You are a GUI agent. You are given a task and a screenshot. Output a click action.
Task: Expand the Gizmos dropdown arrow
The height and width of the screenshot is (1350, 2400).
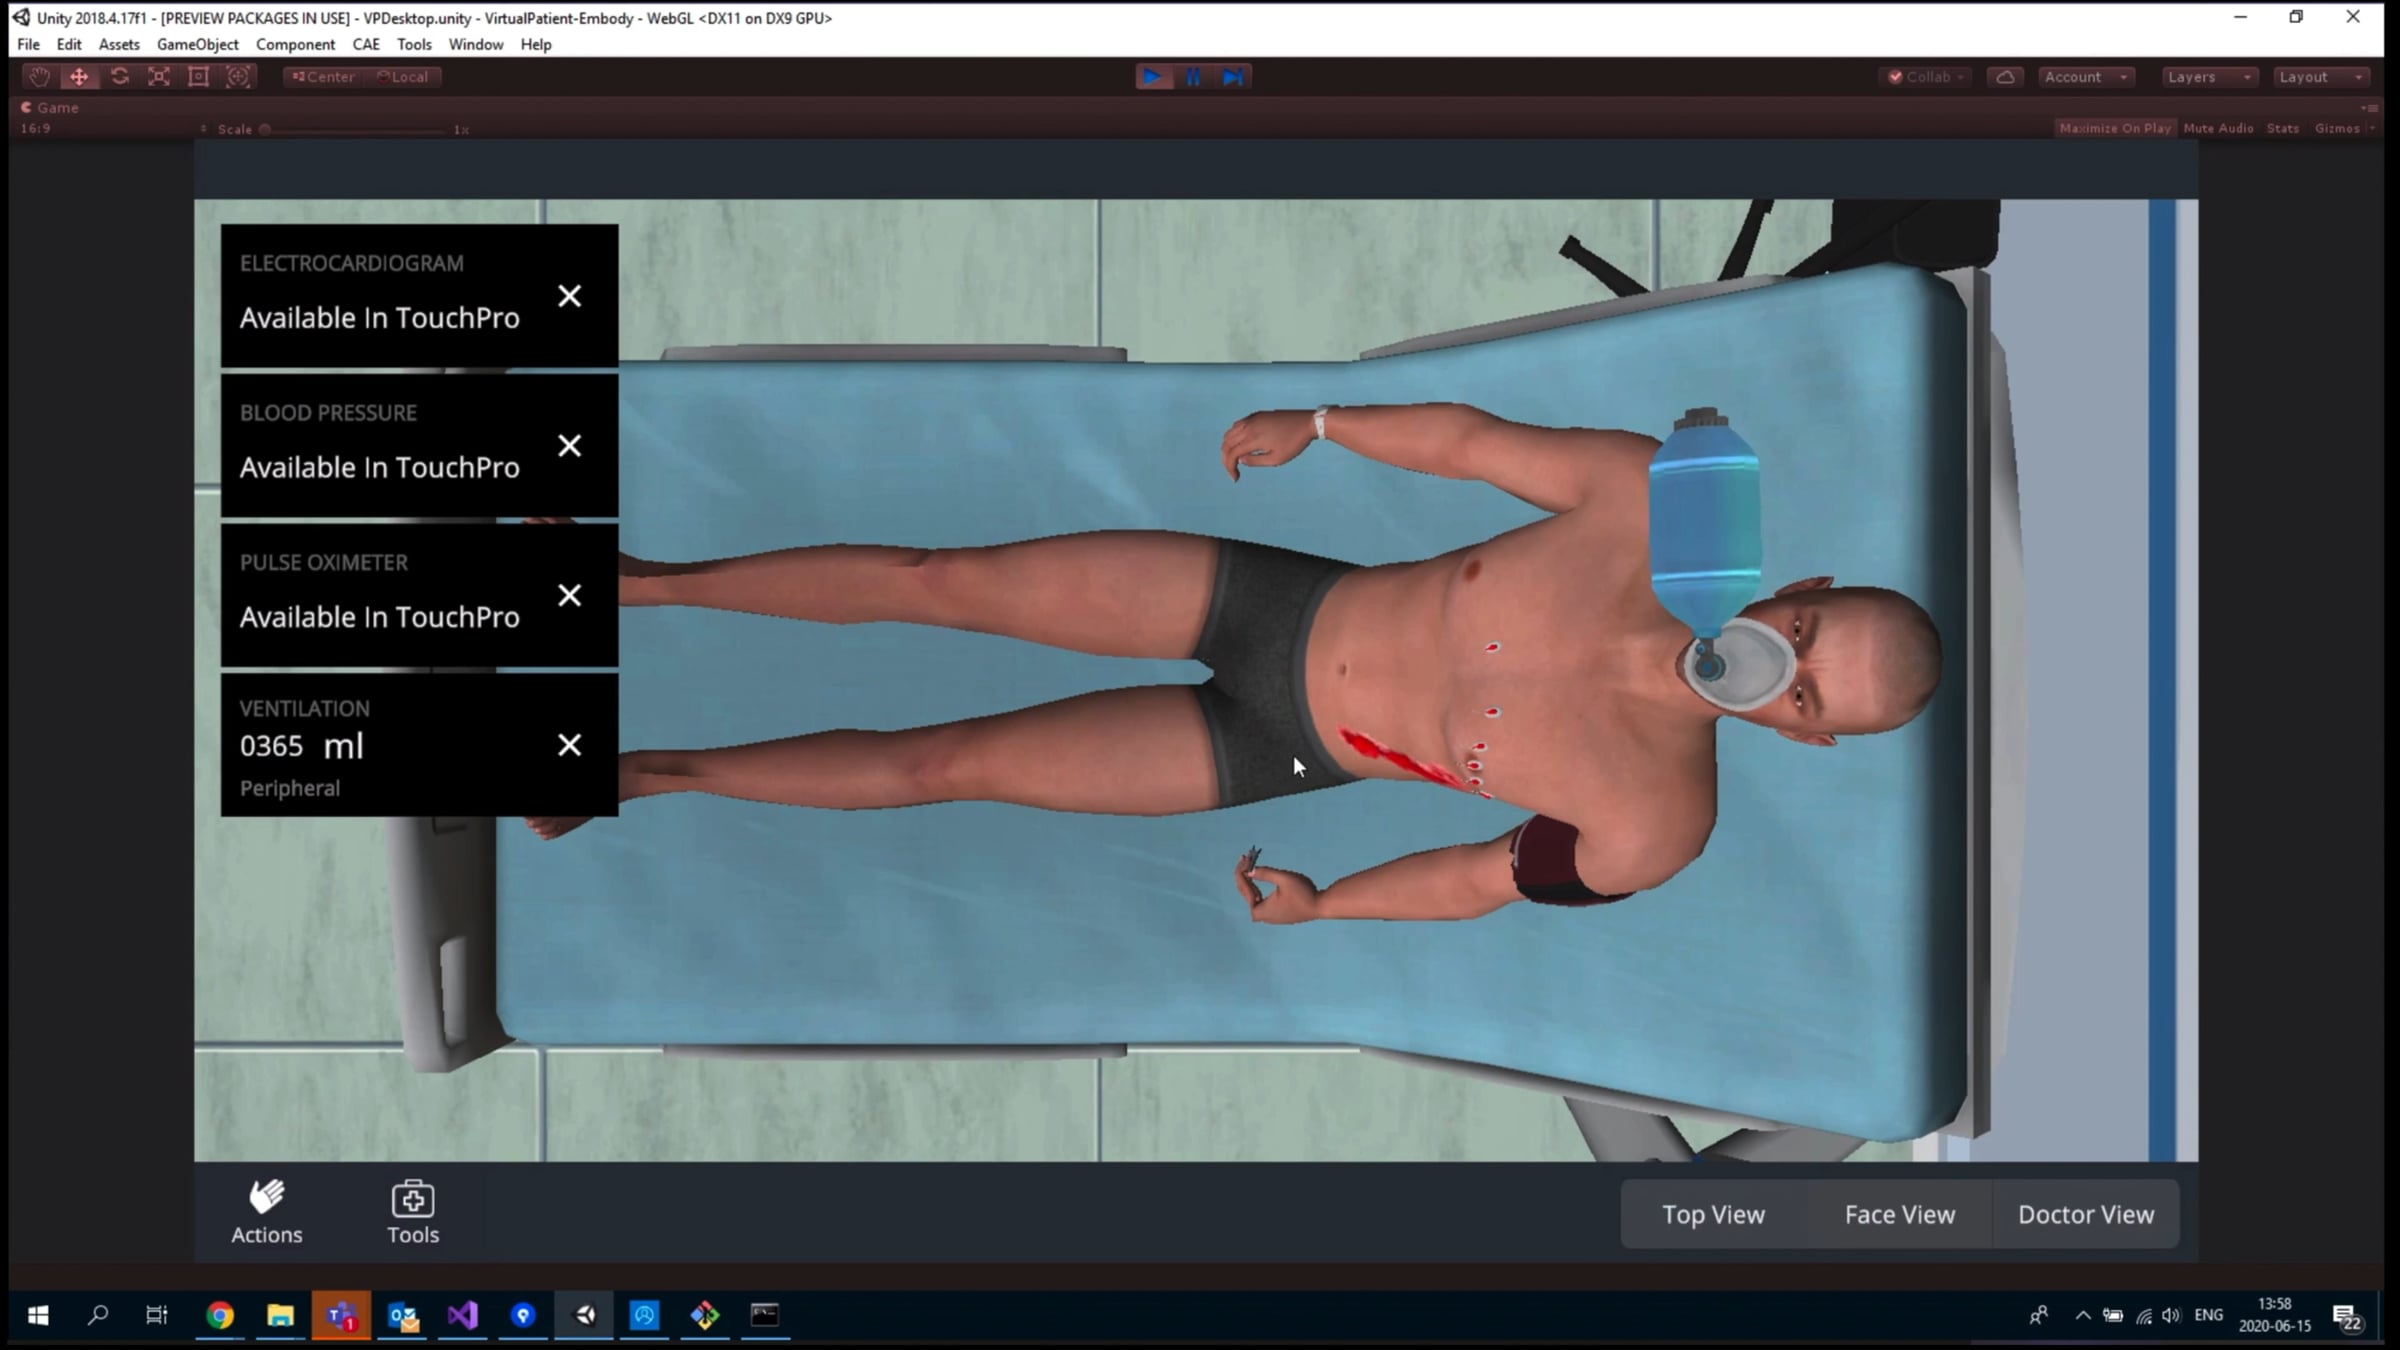(x=2371, y=128)
